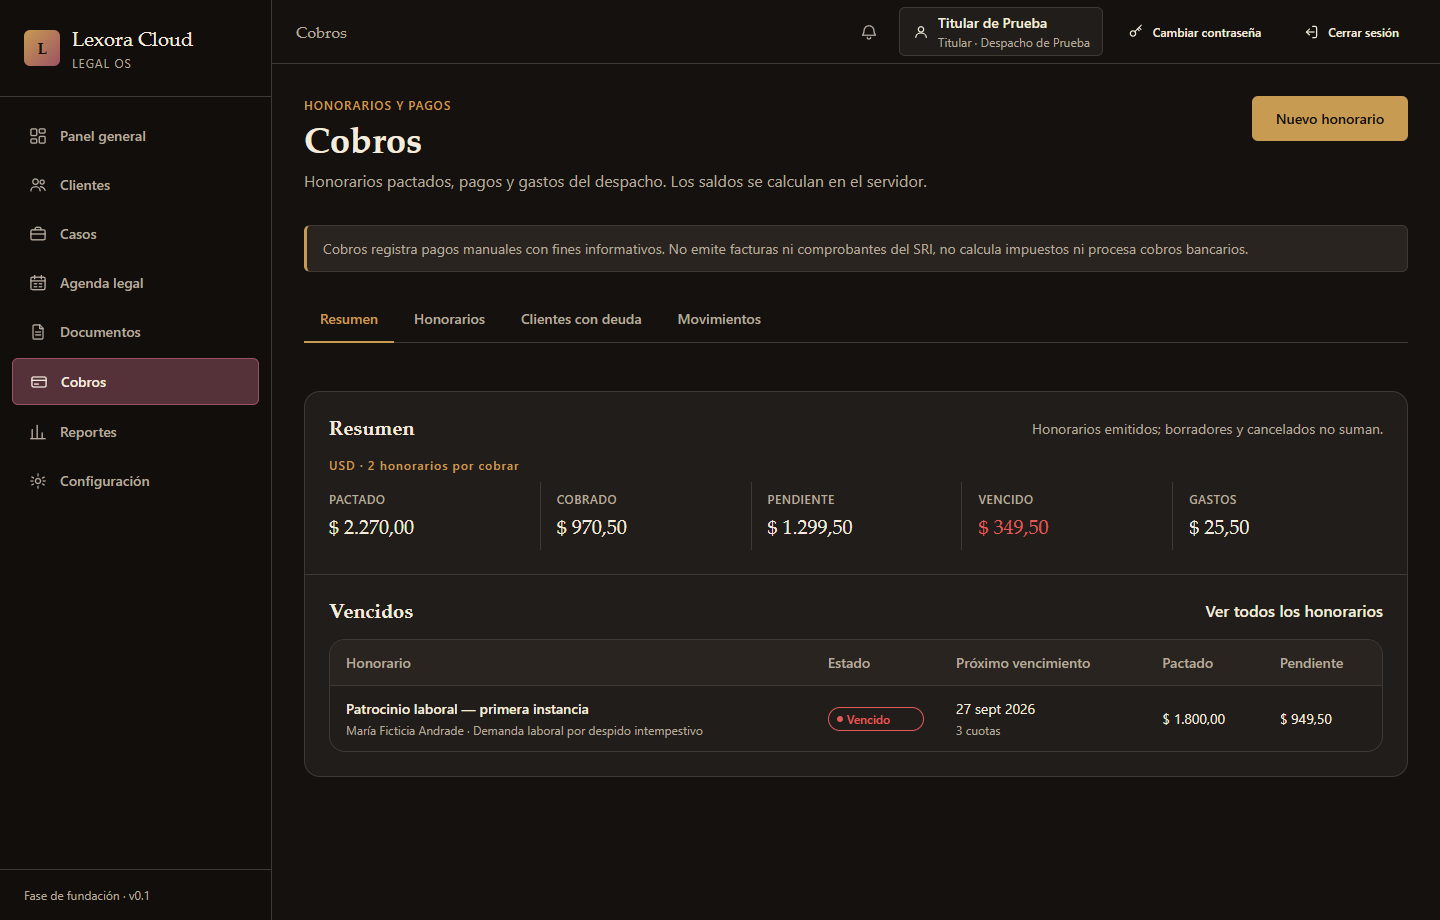Click the Reportes bar chart icon
Screen dimensions: 1440x920
click(x=38, y=432)
